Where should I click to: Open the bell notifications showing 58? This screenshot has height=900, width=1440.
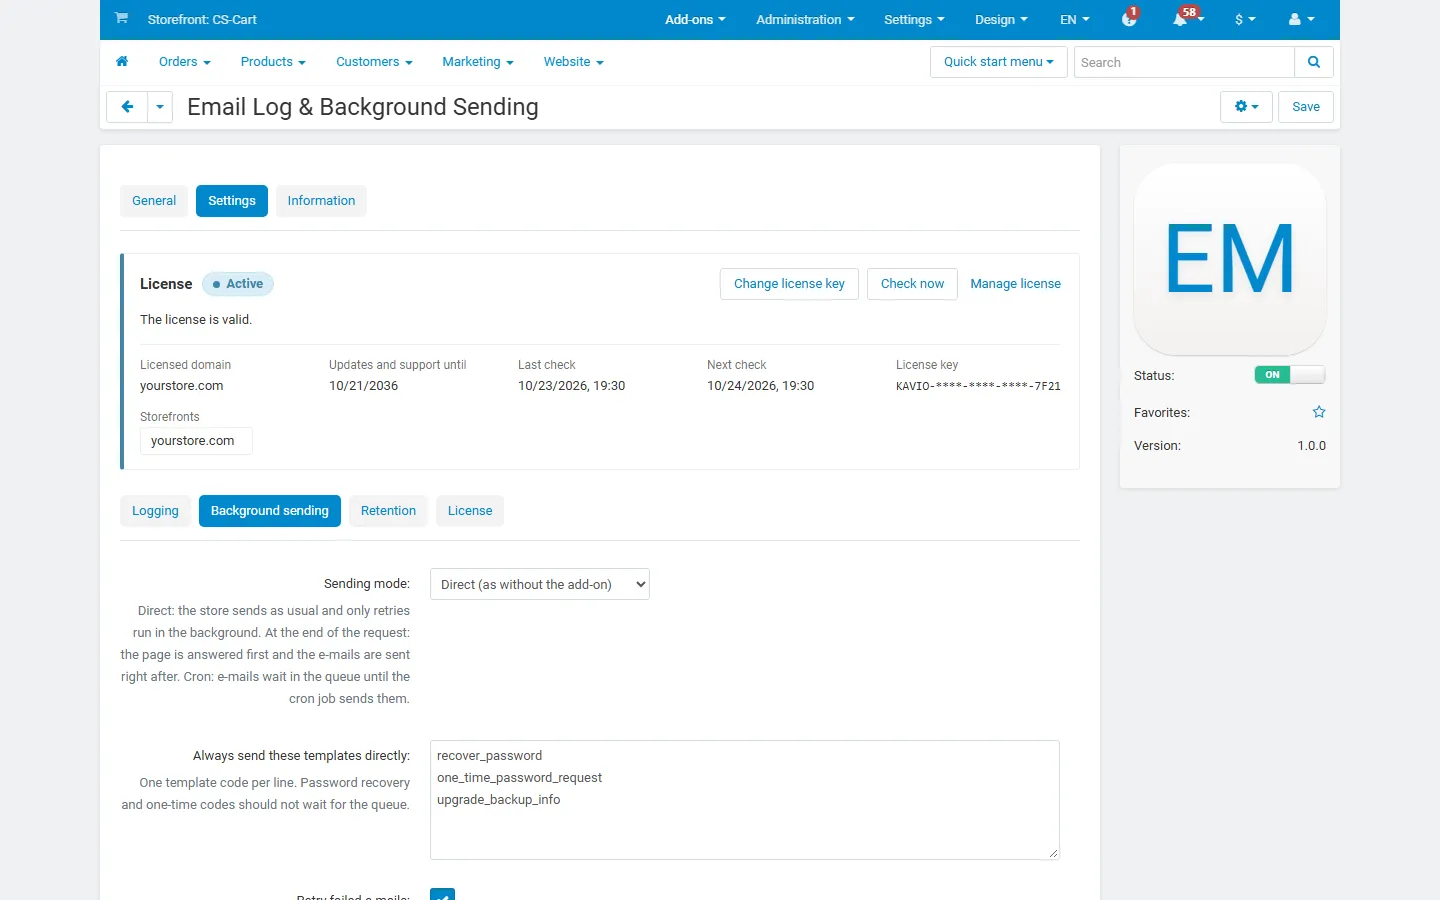coord(1187,18)
